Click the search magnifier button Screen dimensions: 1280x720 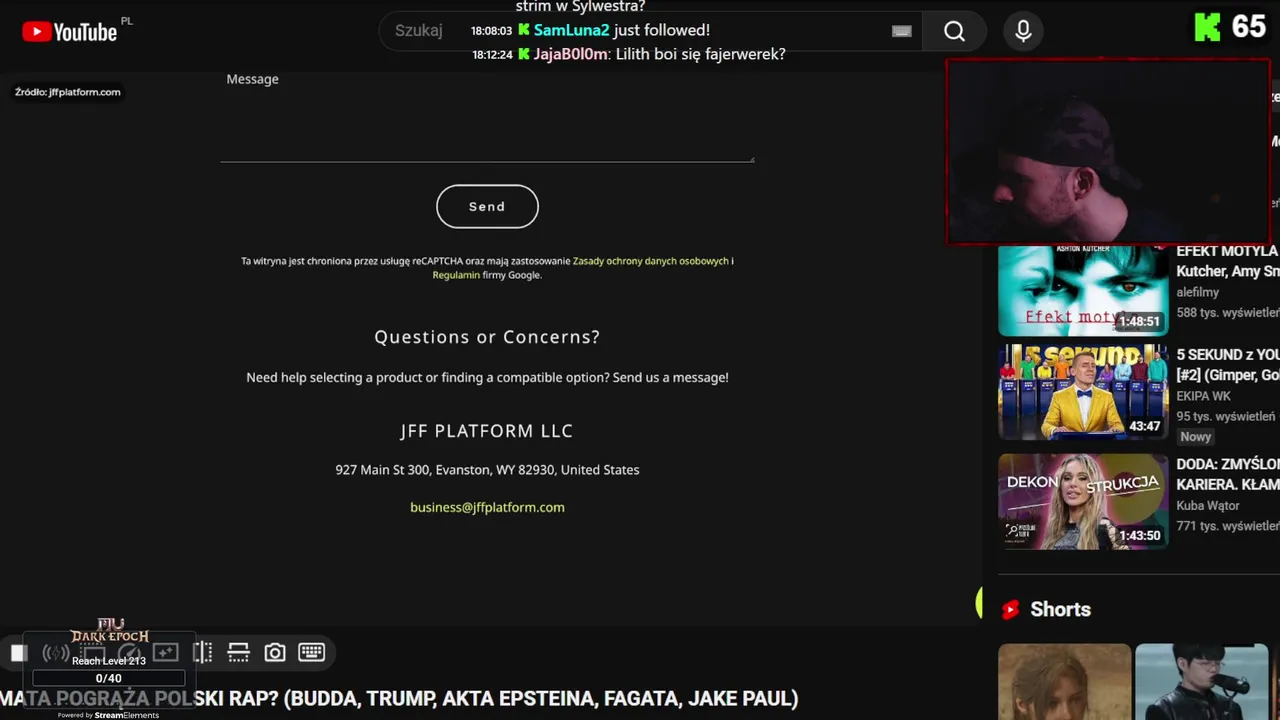[x=954, y=31]
